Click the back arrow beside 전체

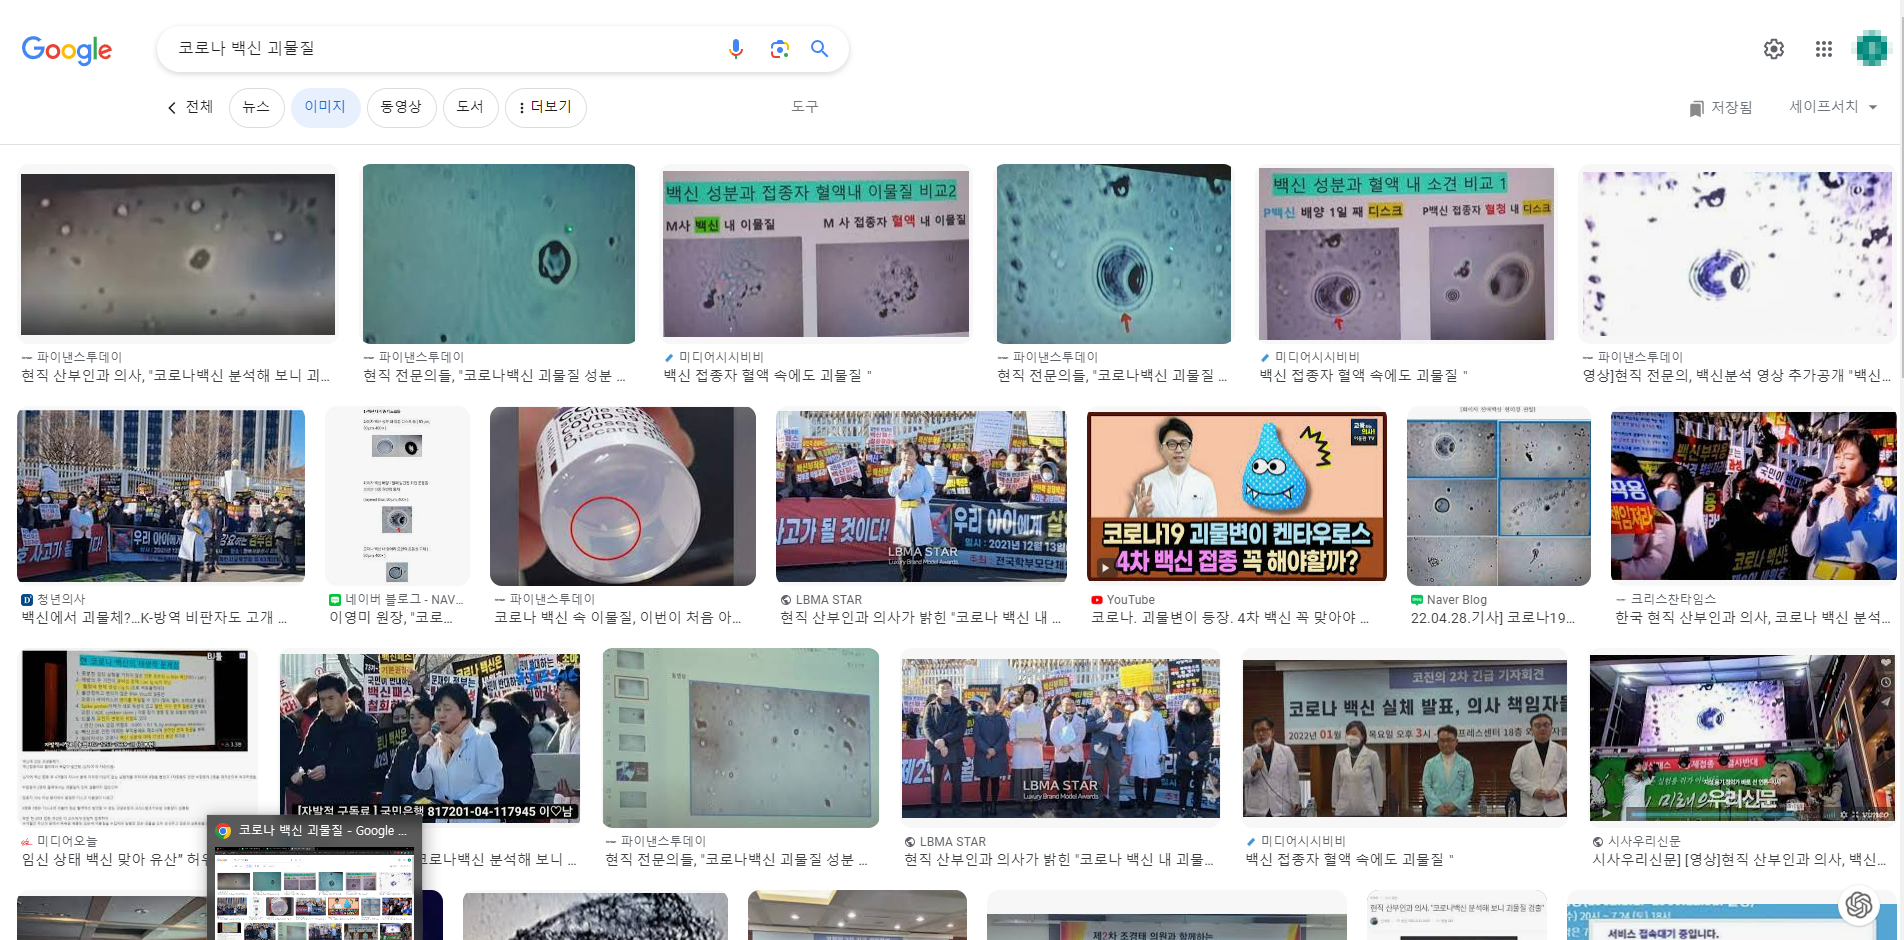click(172, 108)
